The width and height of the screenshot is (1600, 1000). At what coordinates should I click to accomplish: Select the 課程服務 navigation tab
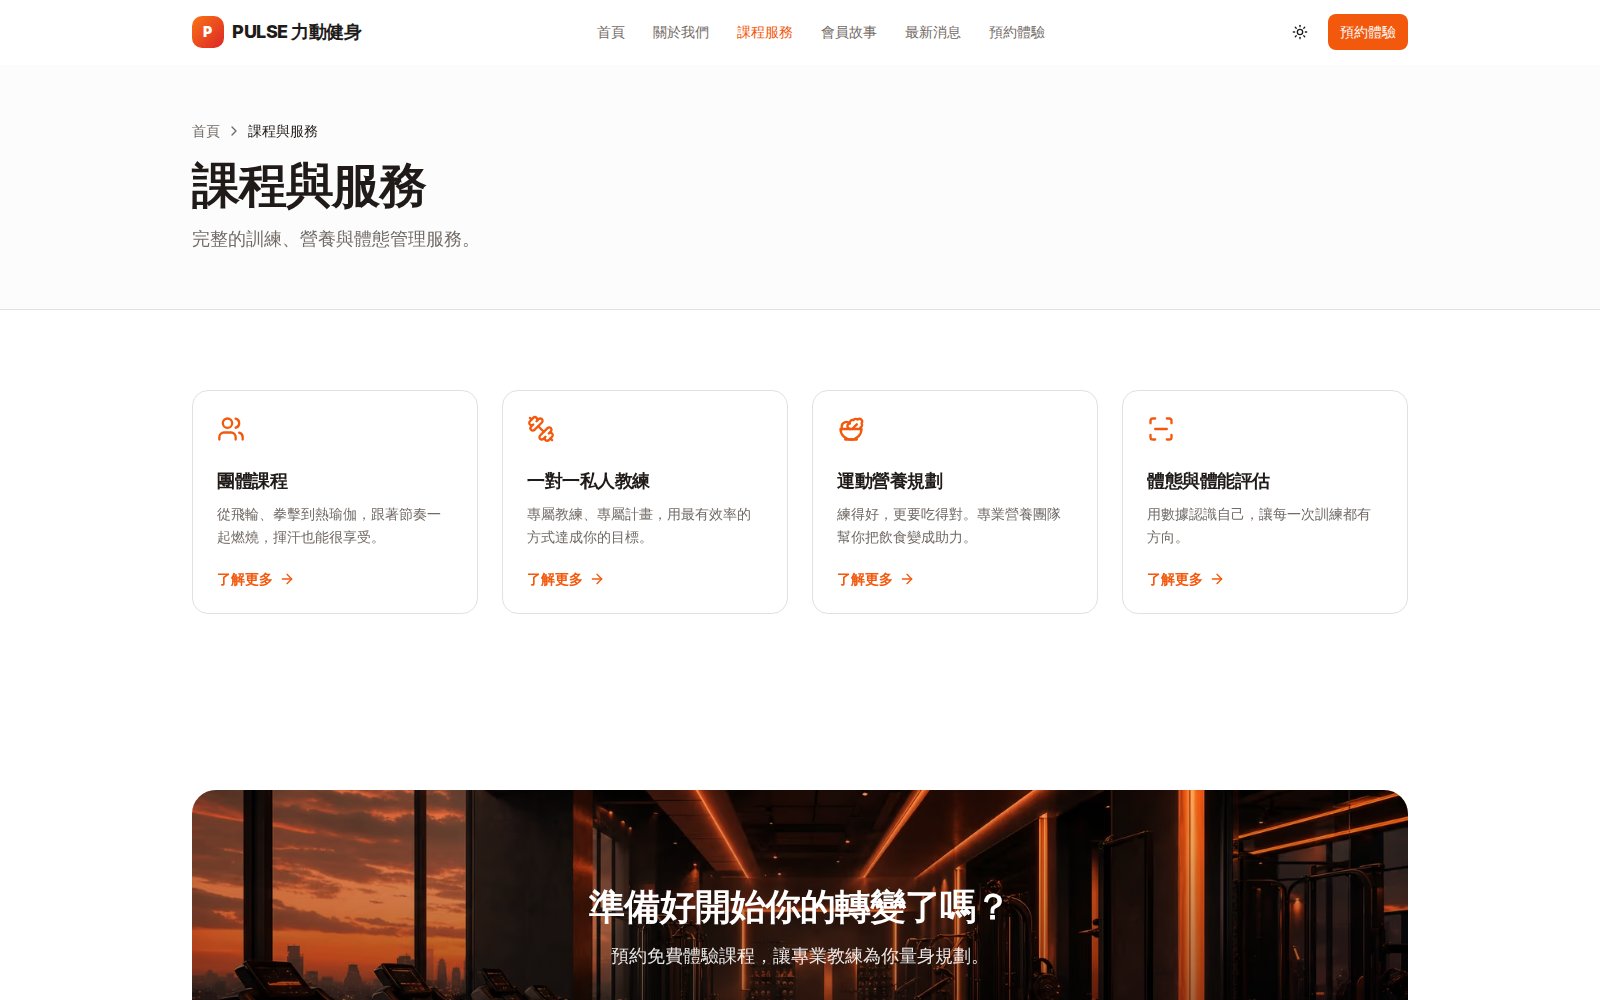tap(765, 32)
